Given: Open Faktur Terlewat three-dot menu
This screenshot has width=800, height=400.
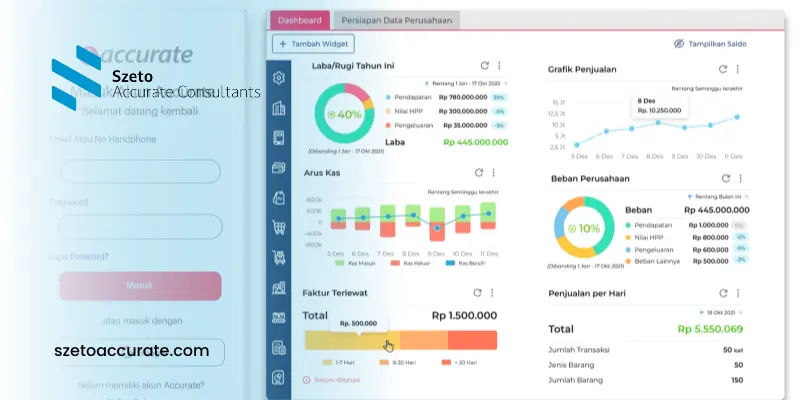Looking at the screenshot, I should [x=492, y=292].
